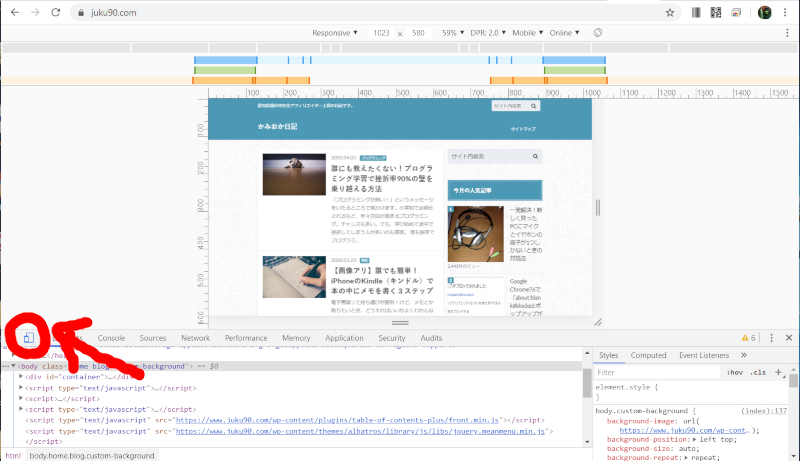Screen dimensions: 800x461
Task: Open the (index):137 source link
Action: tap(764, 411)
